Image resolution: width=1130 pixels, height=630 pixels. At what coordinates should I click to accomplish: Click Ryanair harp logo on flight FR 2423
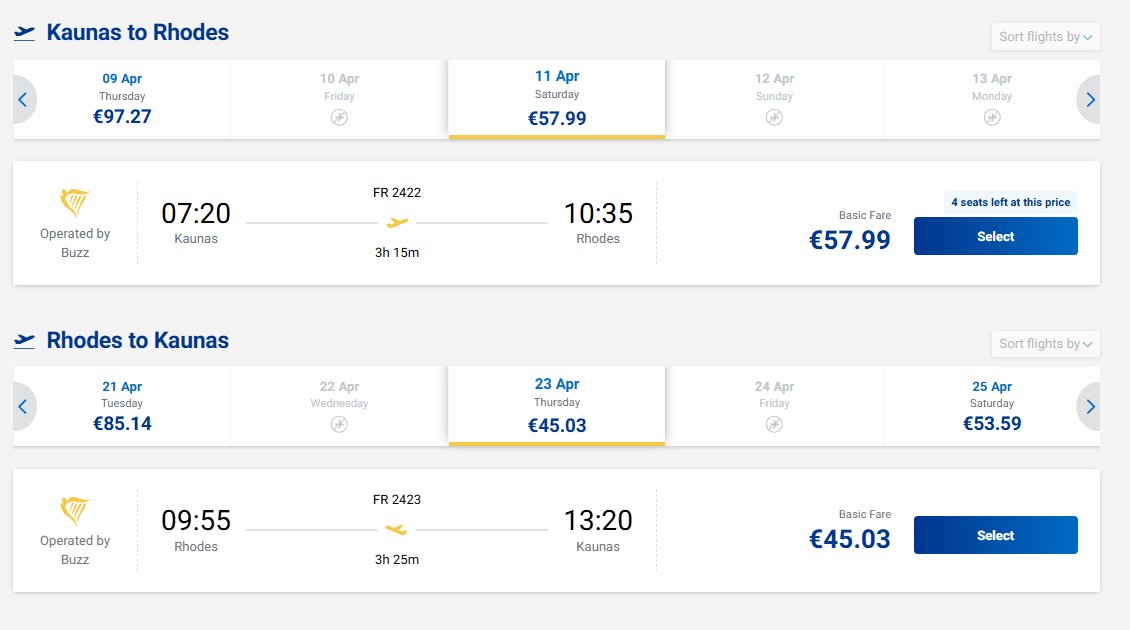pyautogui.click(x=75, y=511)
